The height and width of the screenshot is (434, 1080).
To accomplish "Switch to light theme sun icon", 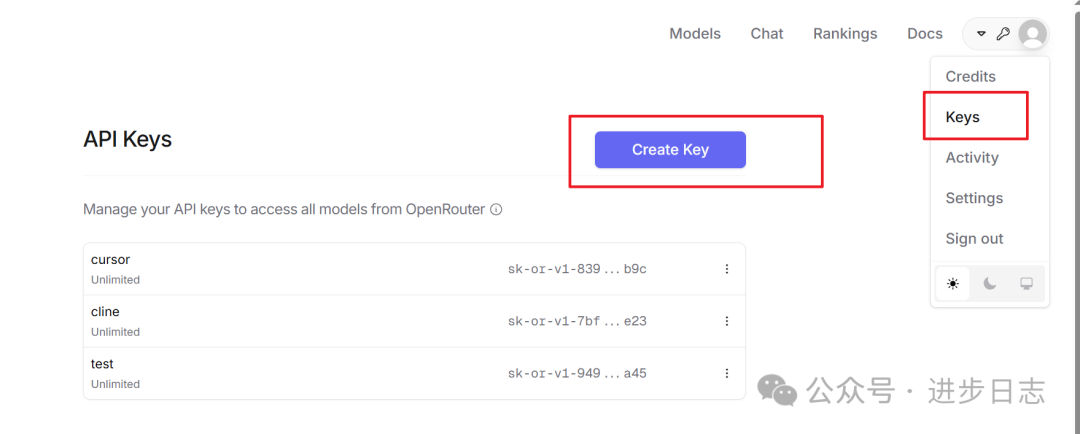I will click(x=953, y=284).
